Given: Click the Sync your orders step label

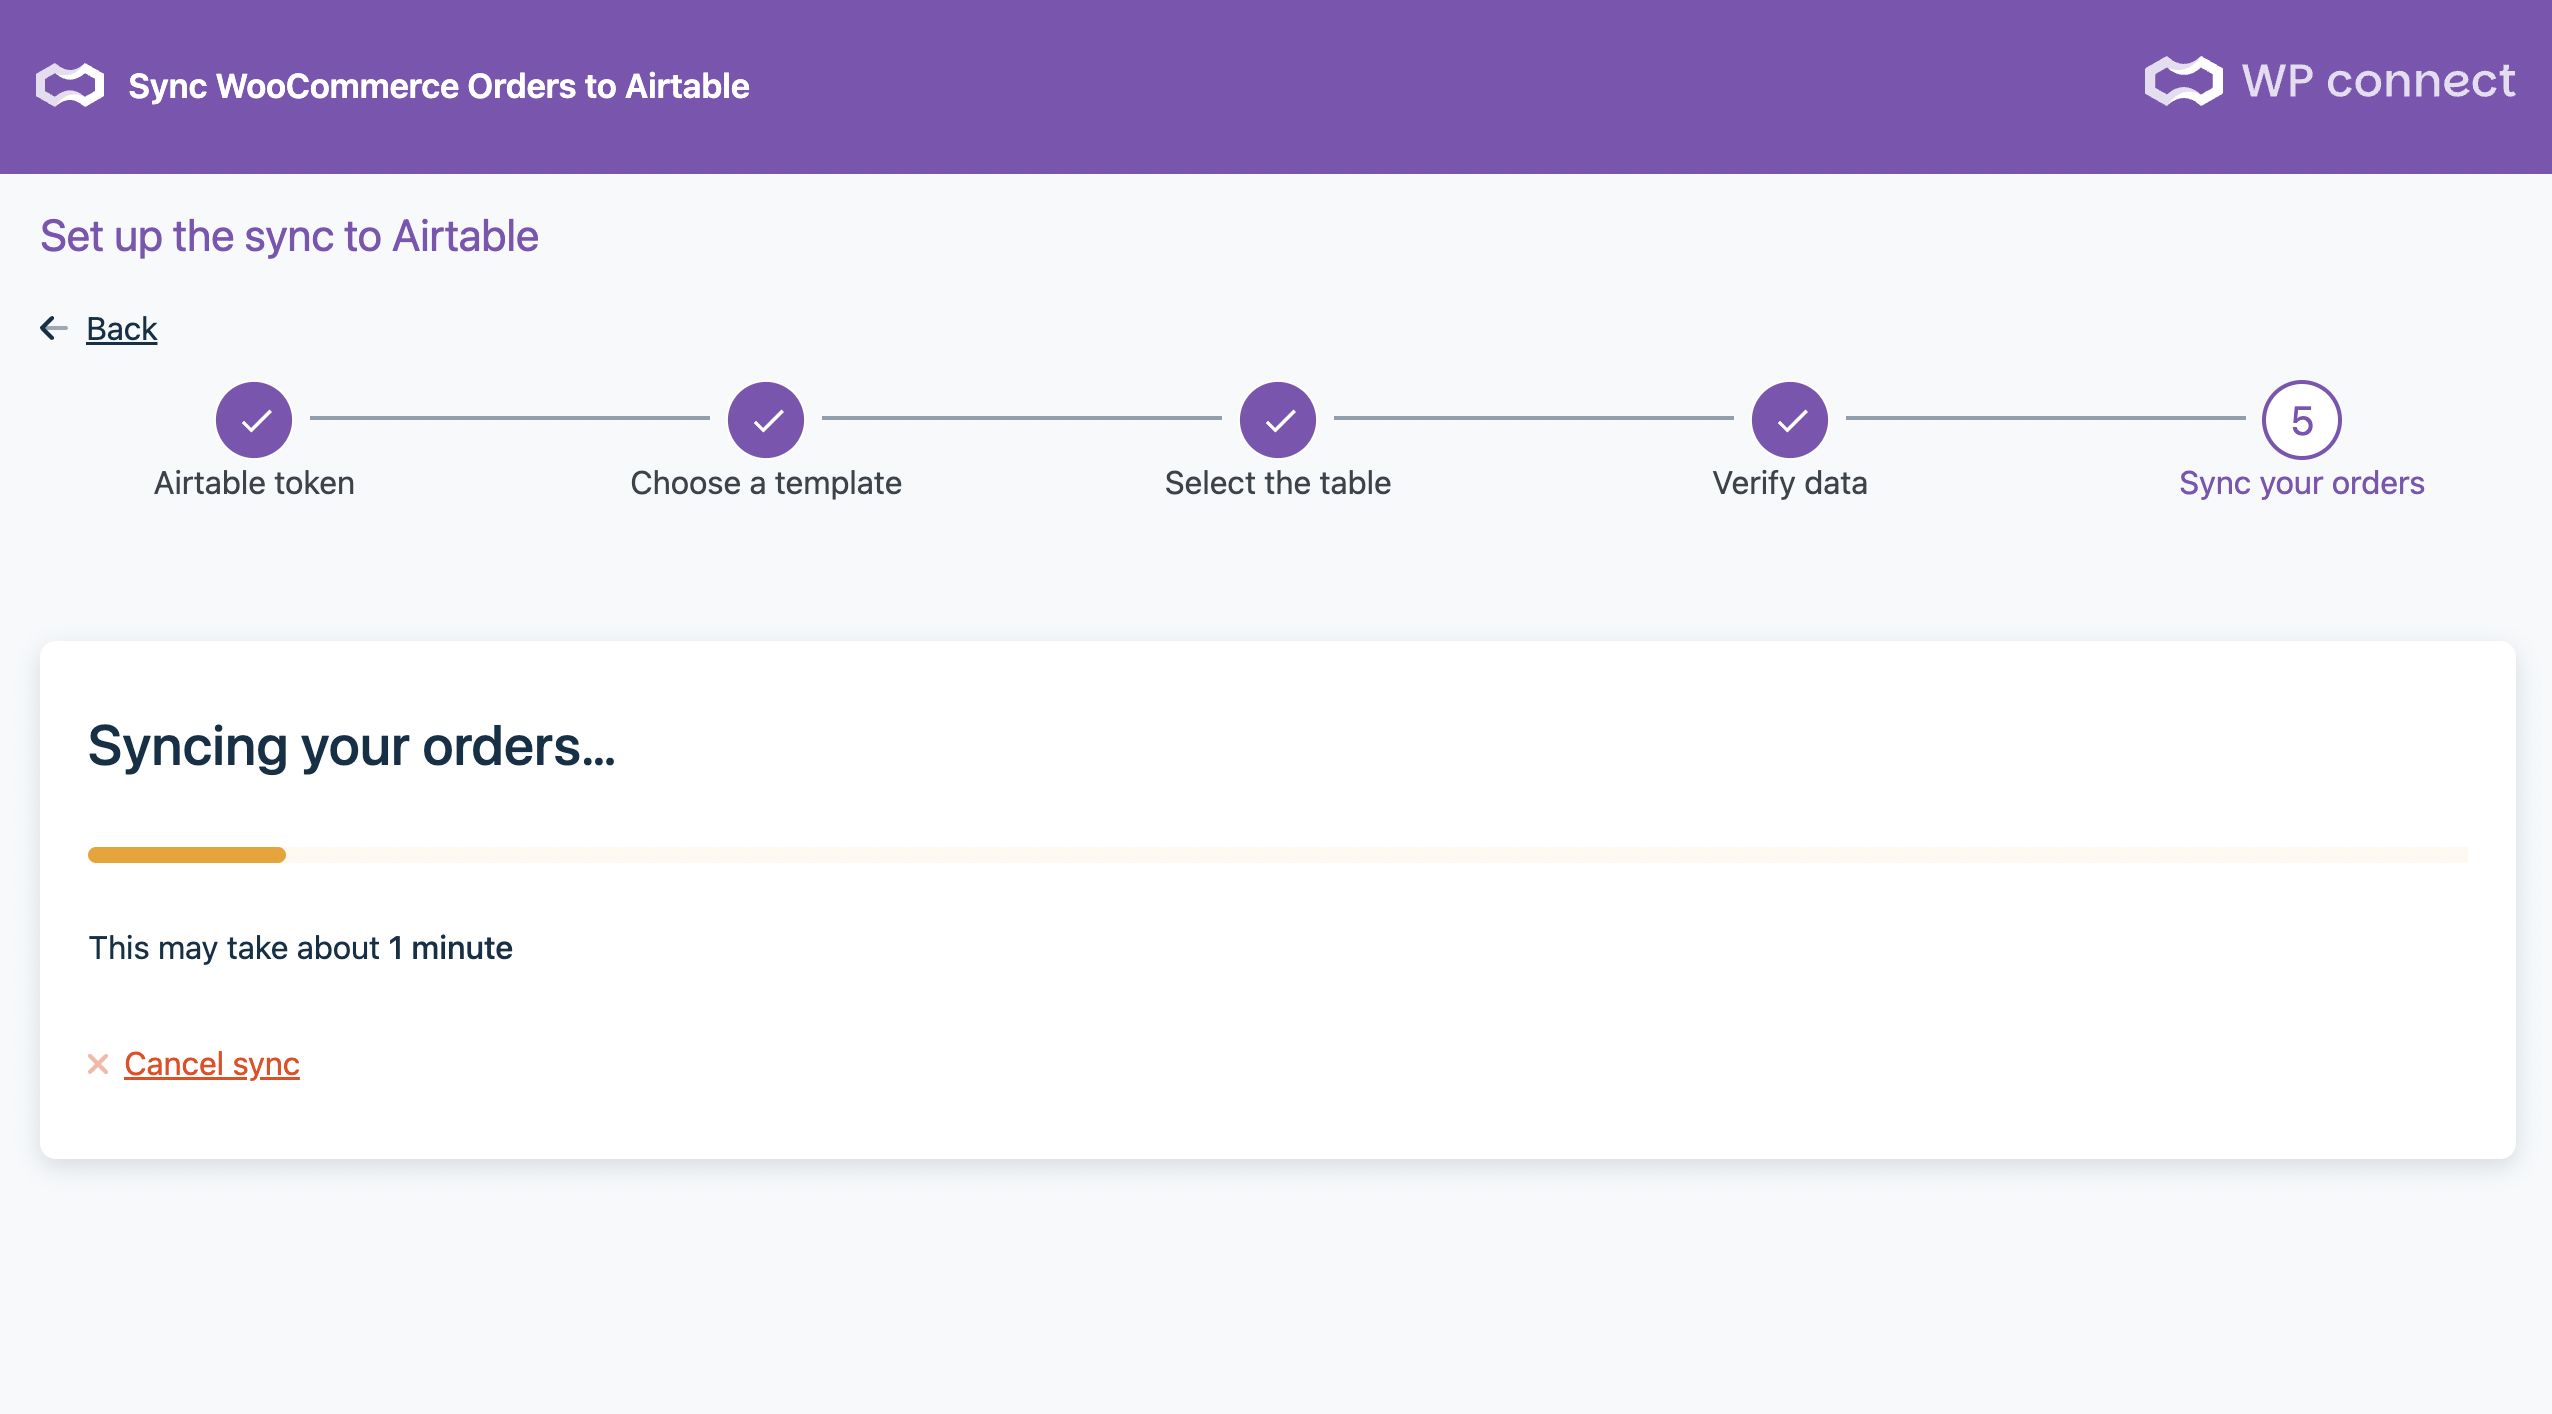Looking at the screenshot, I should (2302, 483).
